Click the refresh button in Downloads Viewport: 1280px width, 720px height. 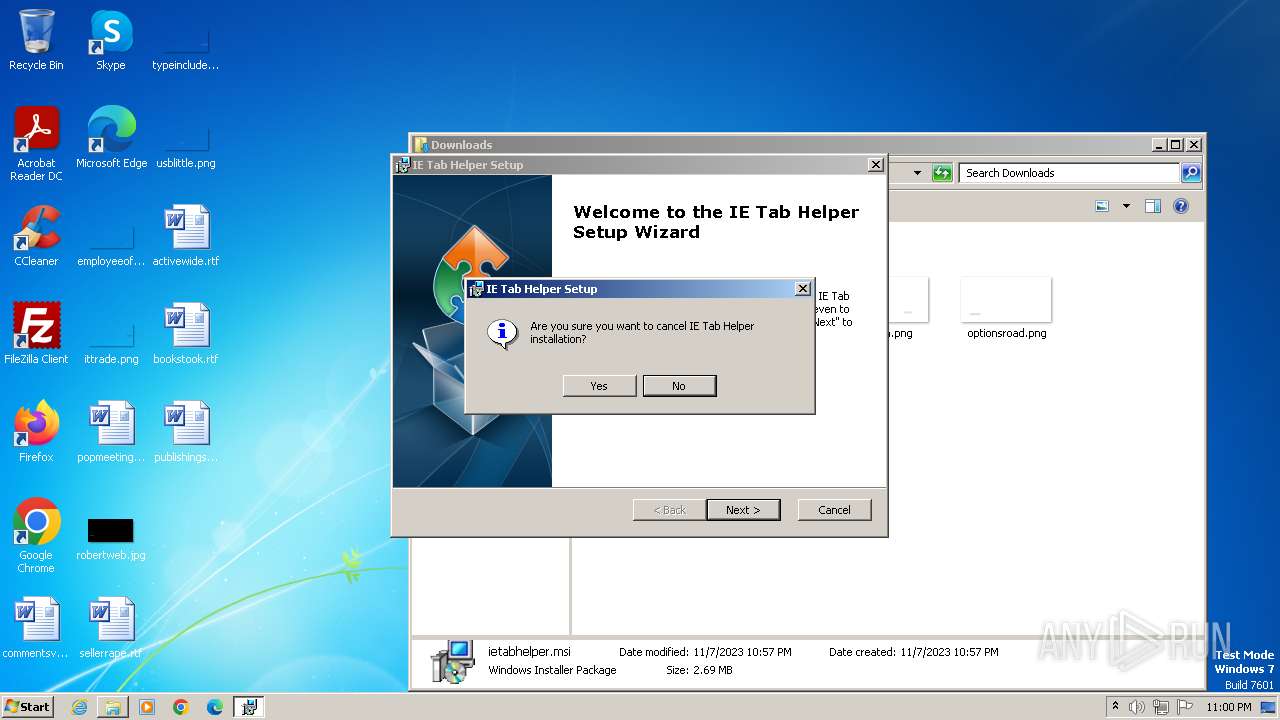pos(942,173)
